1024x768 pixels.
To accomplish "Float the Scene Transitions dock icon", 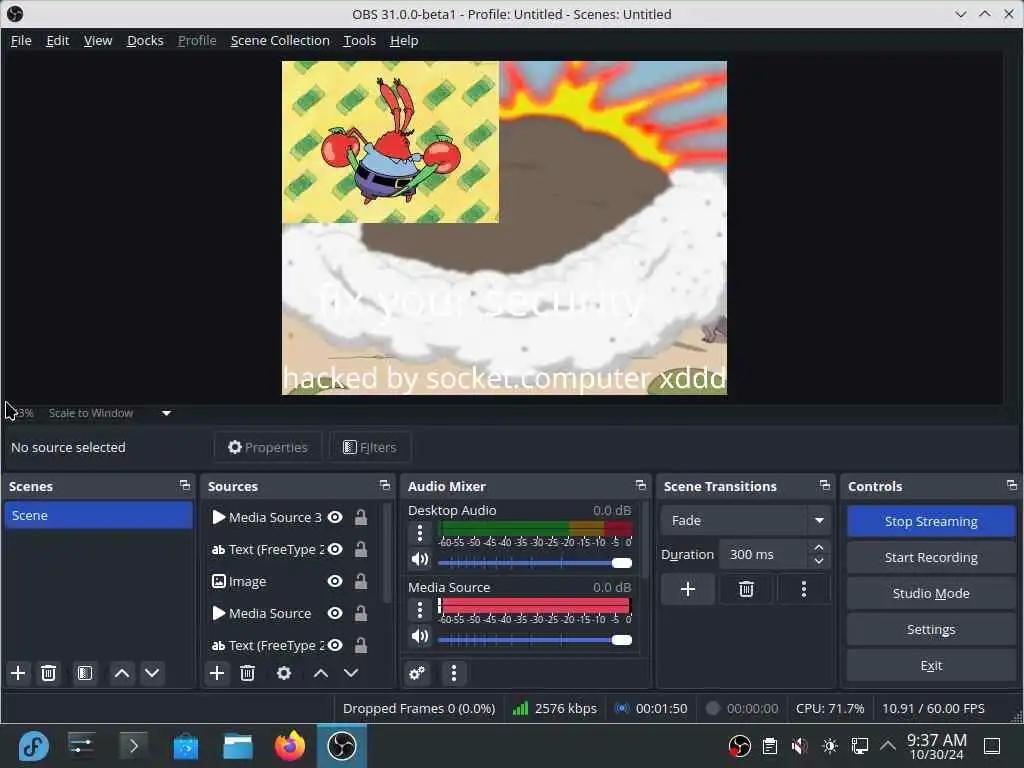I will pos(825,485).
